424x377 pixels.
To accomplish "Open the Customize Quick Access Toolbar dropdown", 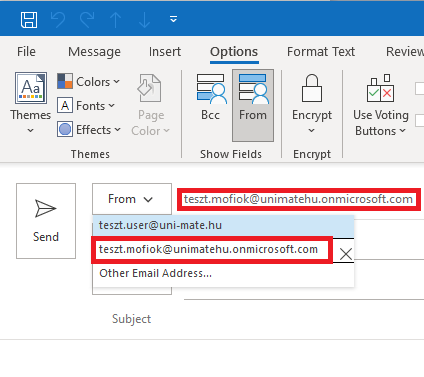I will coord(173,19).
